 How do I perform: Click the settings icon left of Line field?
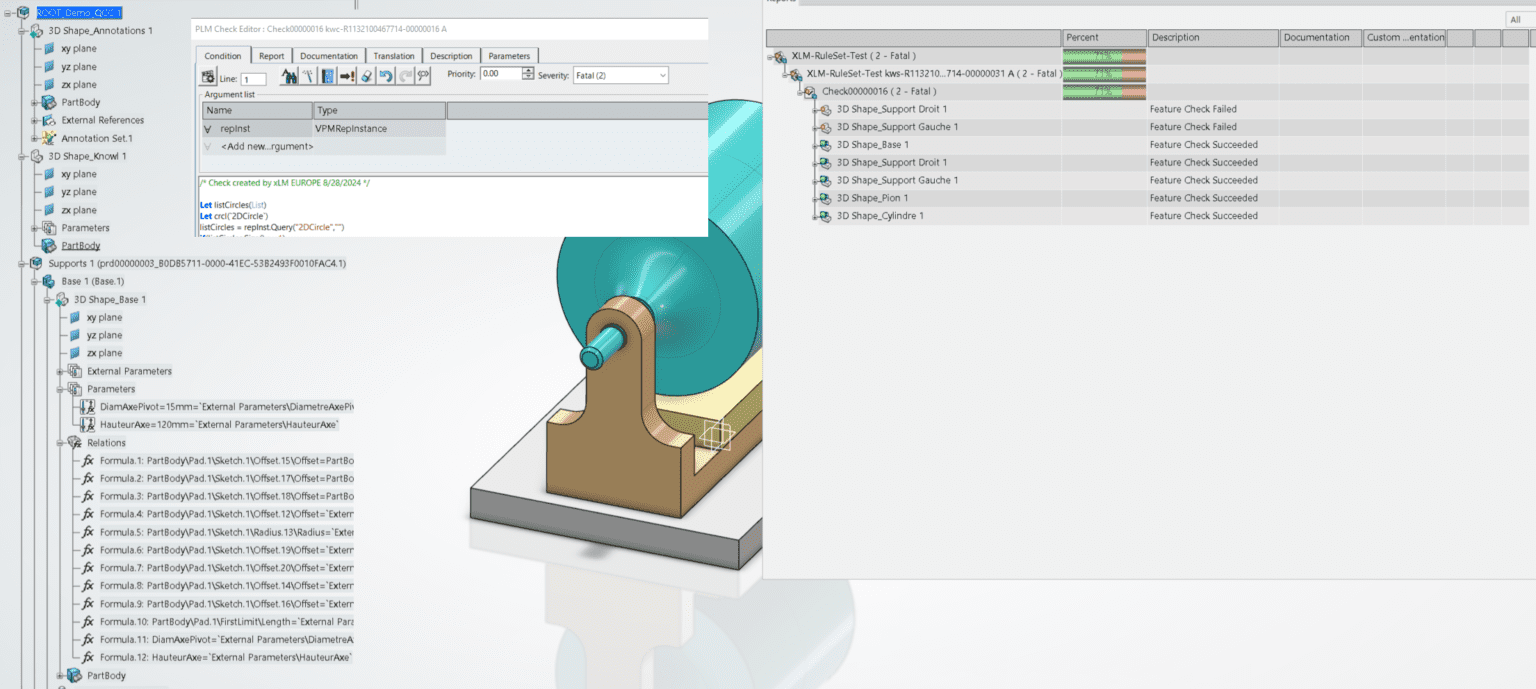pos(208,77)
